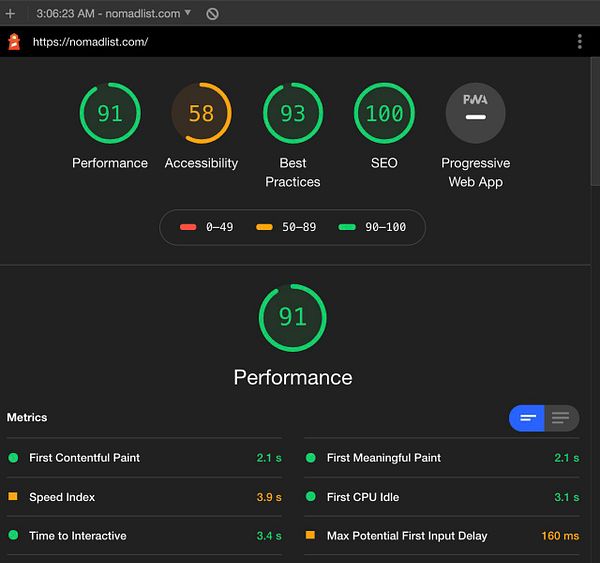
Task: Click the green status dot beside First CPU Idle
Action: [311, 496]
